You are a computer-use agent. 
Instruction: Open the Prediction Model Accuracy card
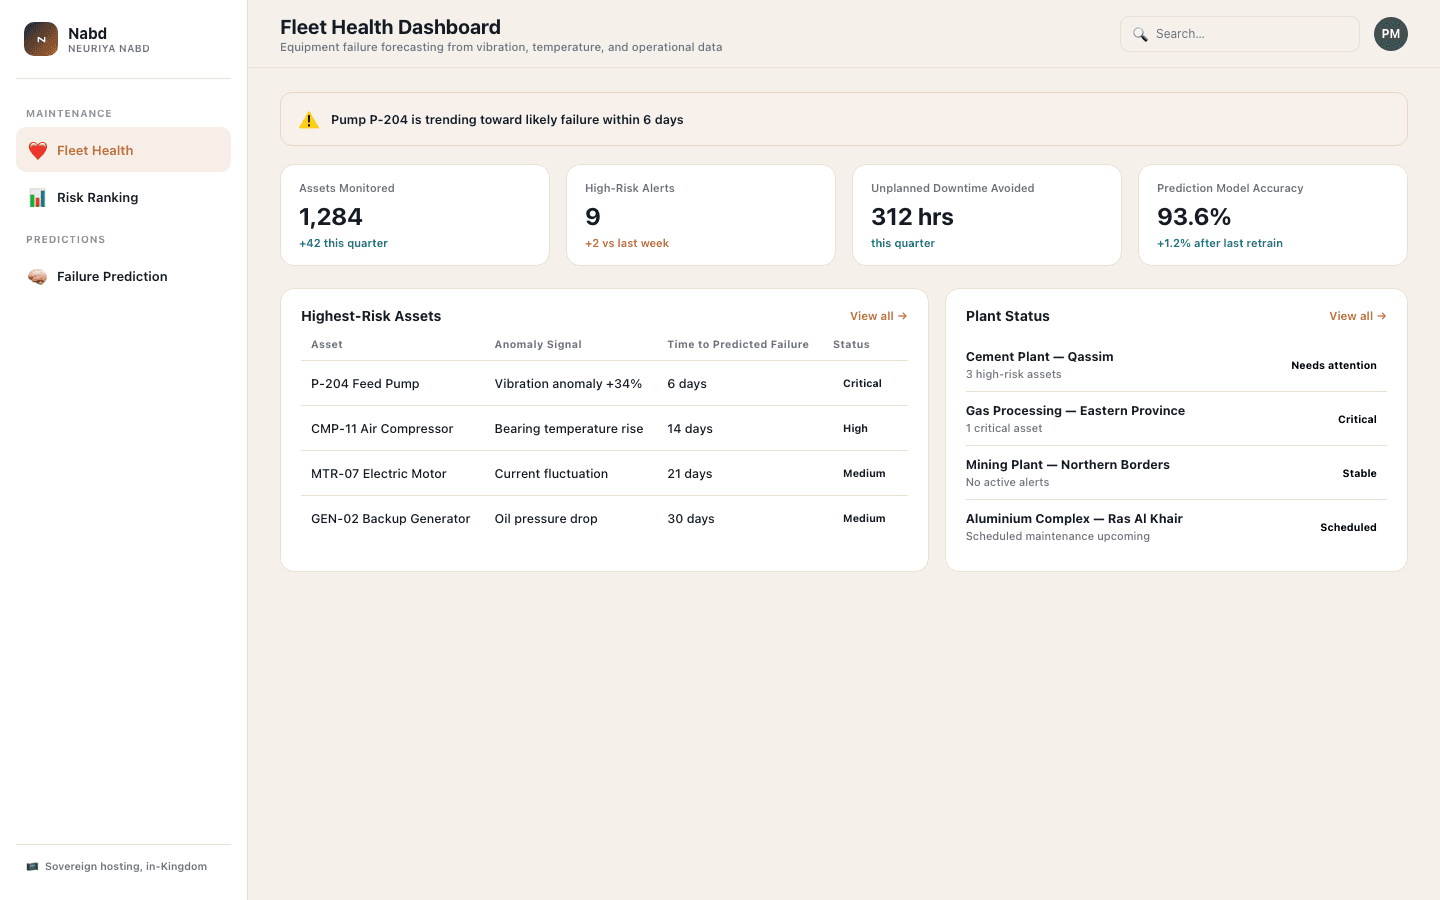1273,215
